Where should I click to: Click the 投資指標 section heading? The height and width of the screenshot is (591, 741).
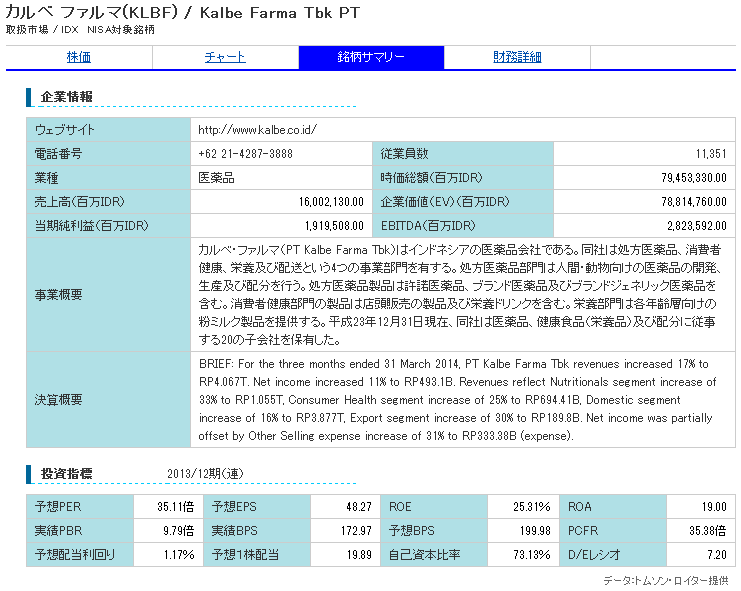66,474
